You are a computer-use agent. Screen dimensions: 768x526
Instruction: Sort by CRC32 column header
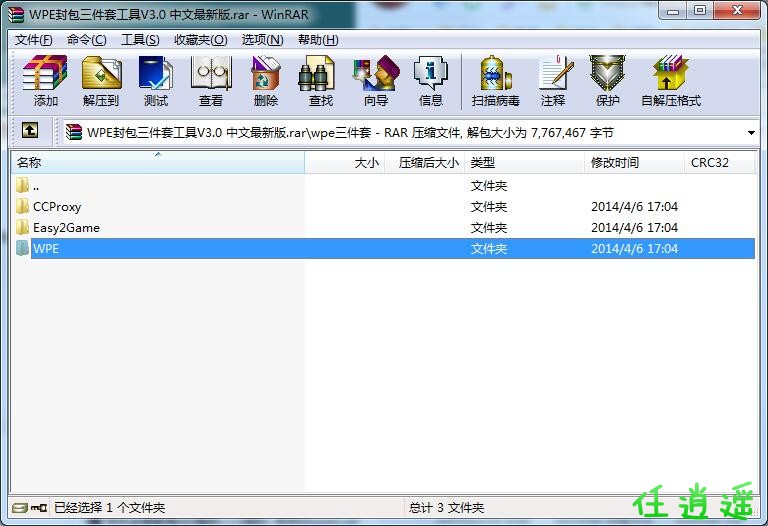tap(720, 163)
